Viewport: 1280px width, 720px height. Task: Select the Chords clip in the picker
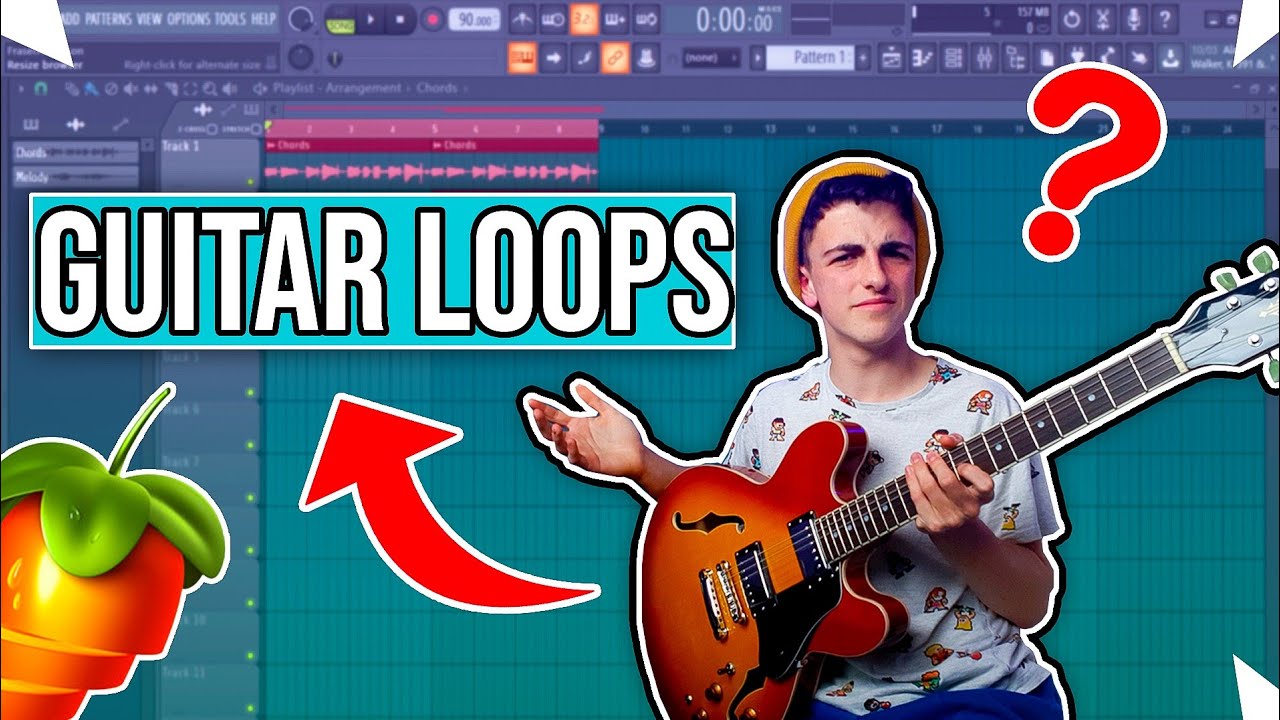[76, 152]
